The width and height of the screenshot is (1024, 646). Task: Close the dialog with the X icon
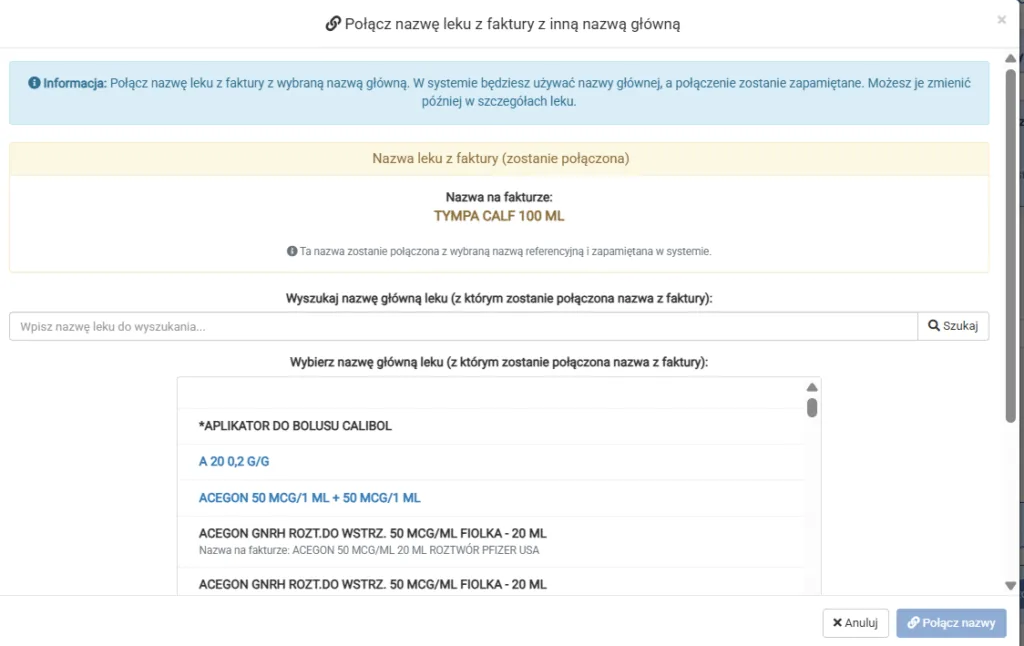(1001, 20)
